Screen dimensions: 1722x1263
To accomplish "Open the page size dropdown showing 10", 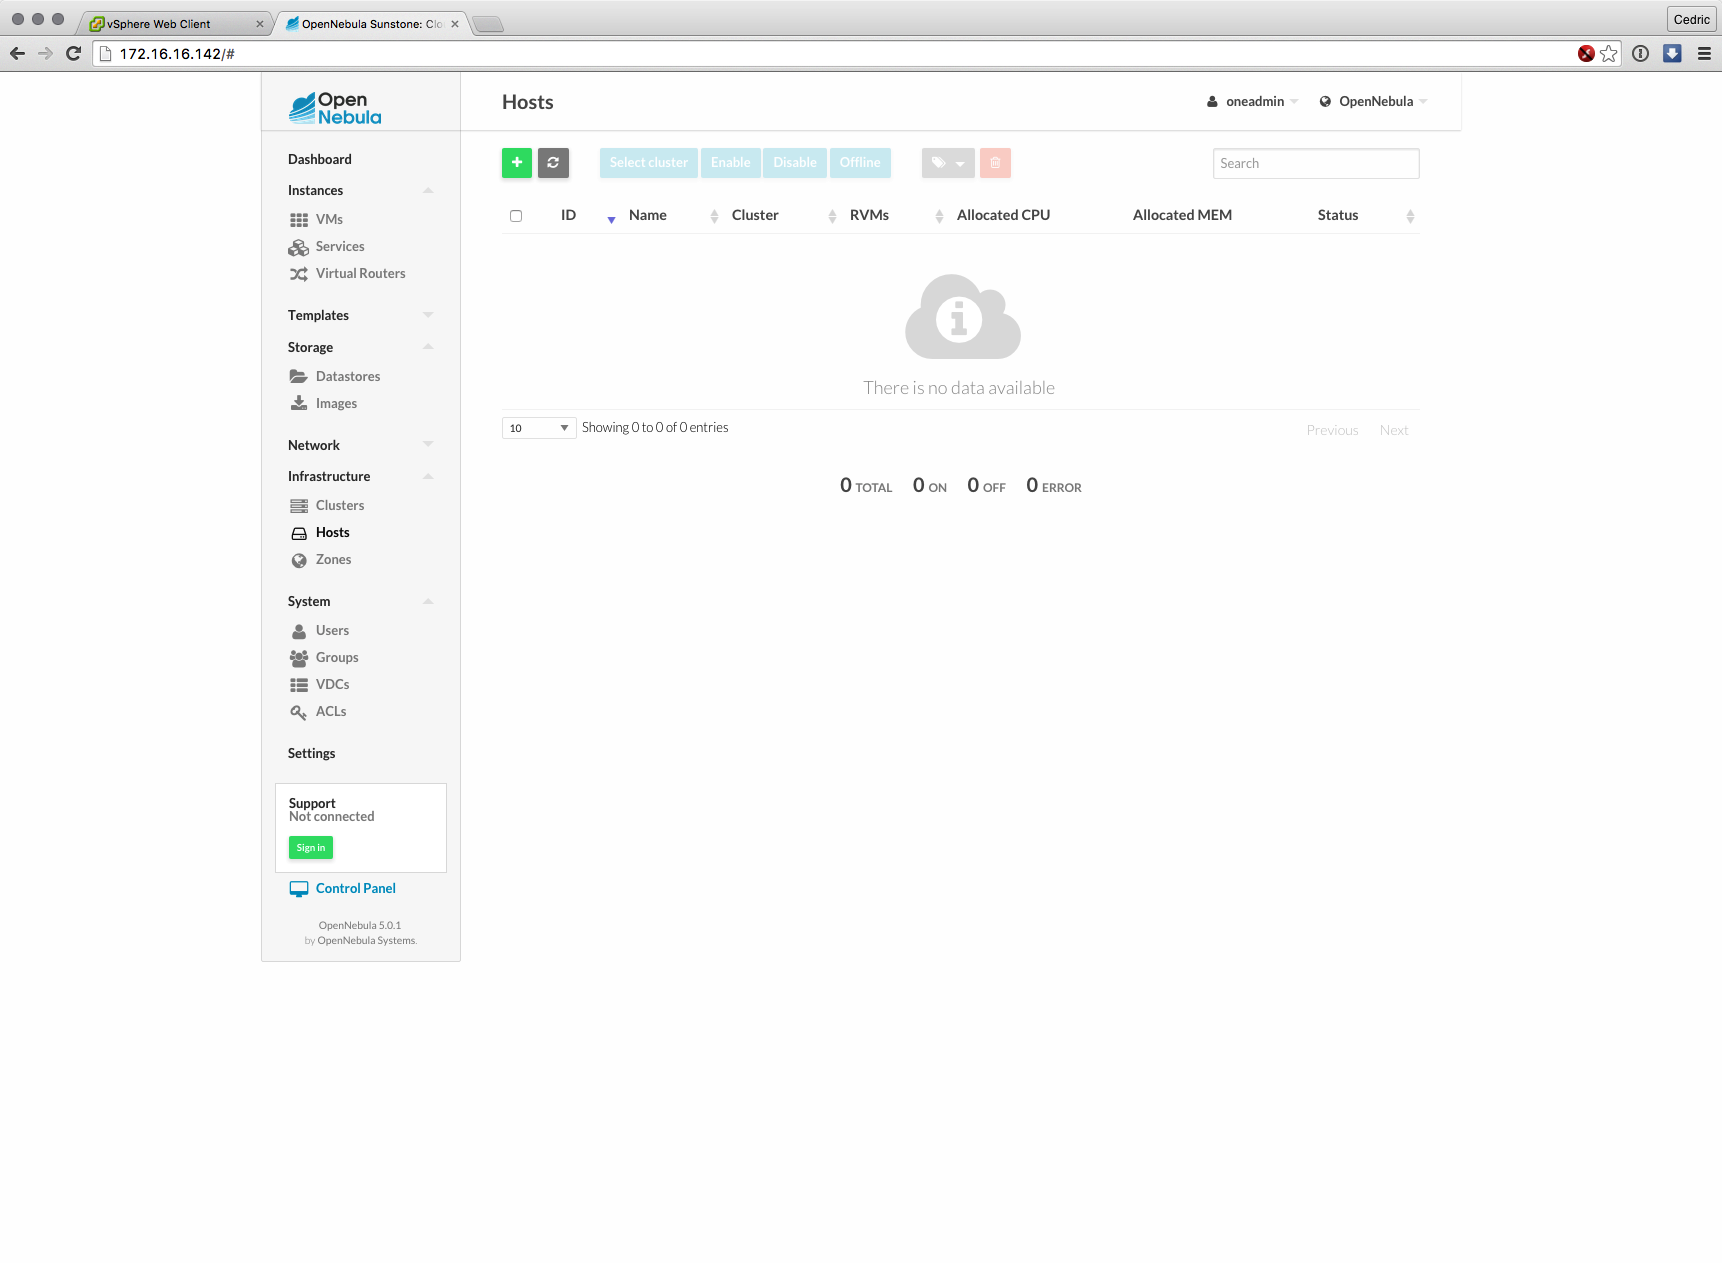I will 538,428.
